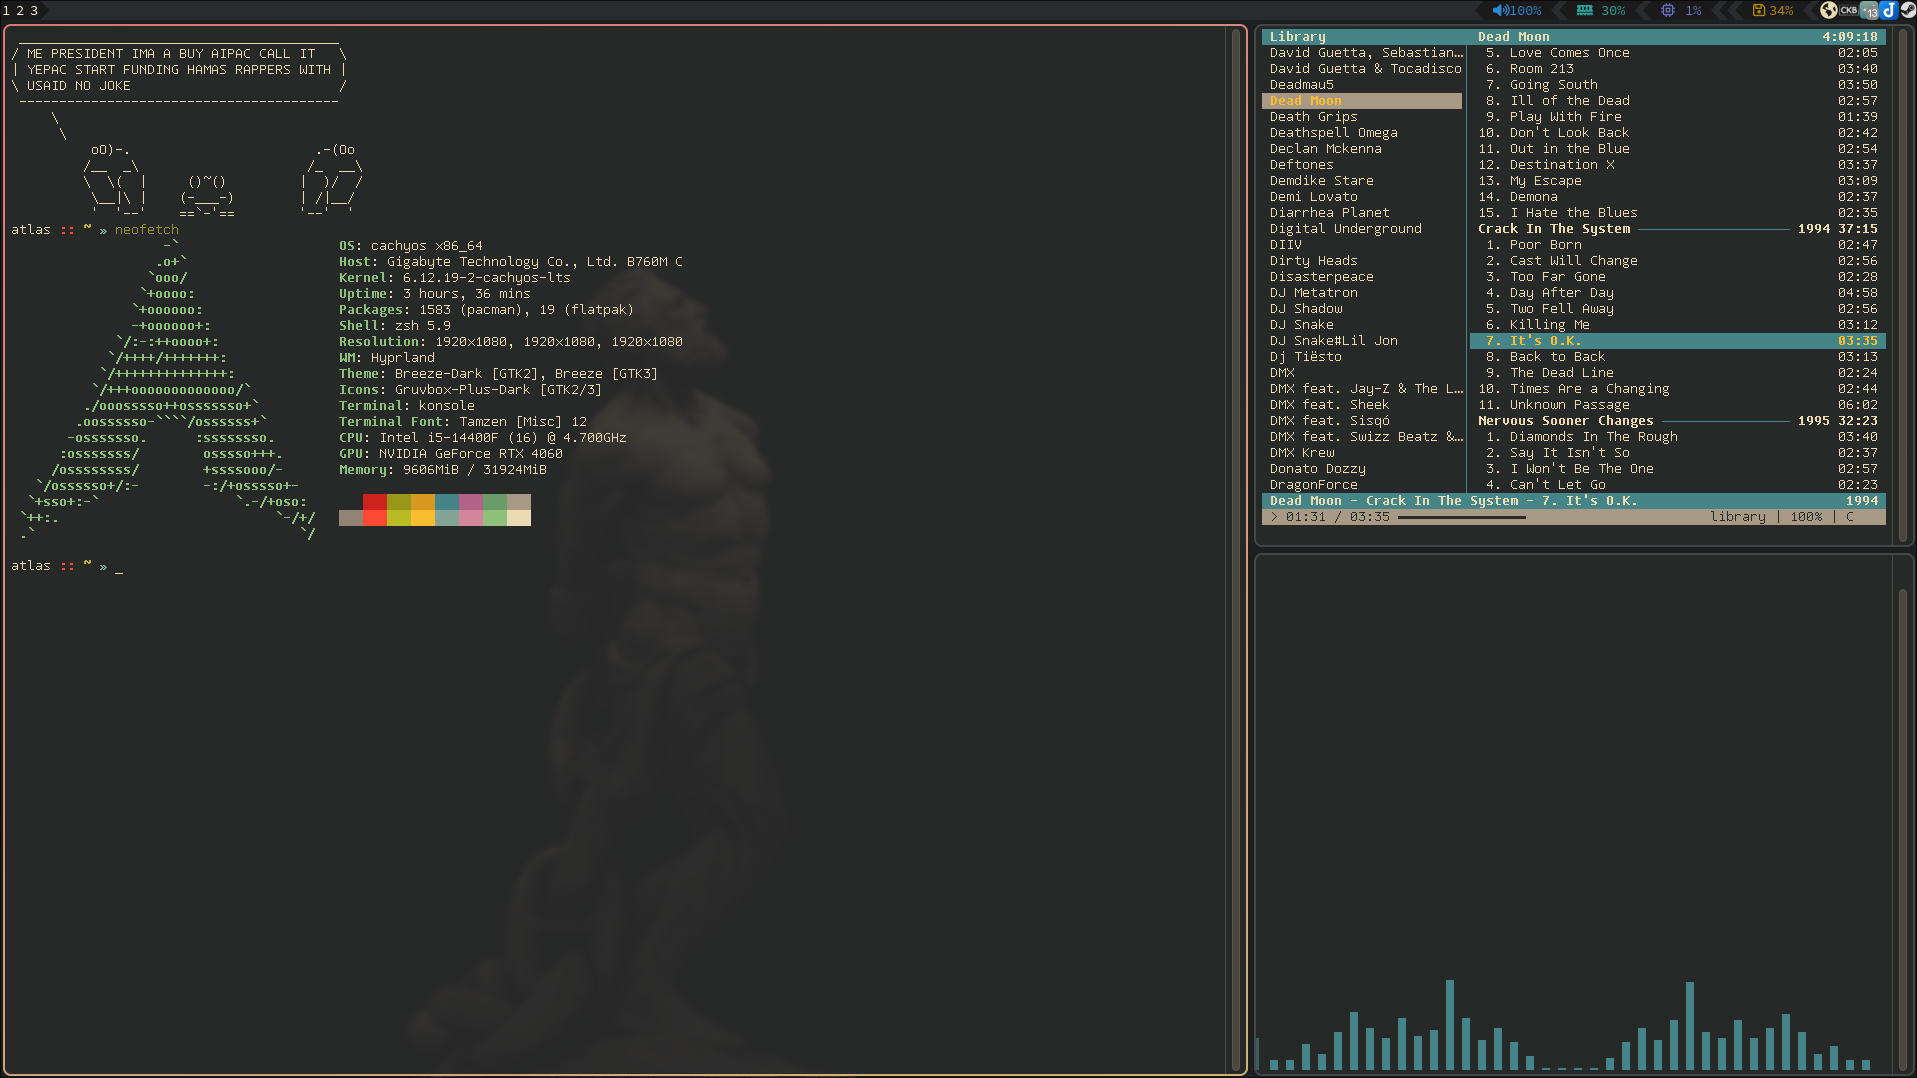The image size is (1917, 1078).
Task: Click the RAM usage module icon
Action: pos(1584,10)
